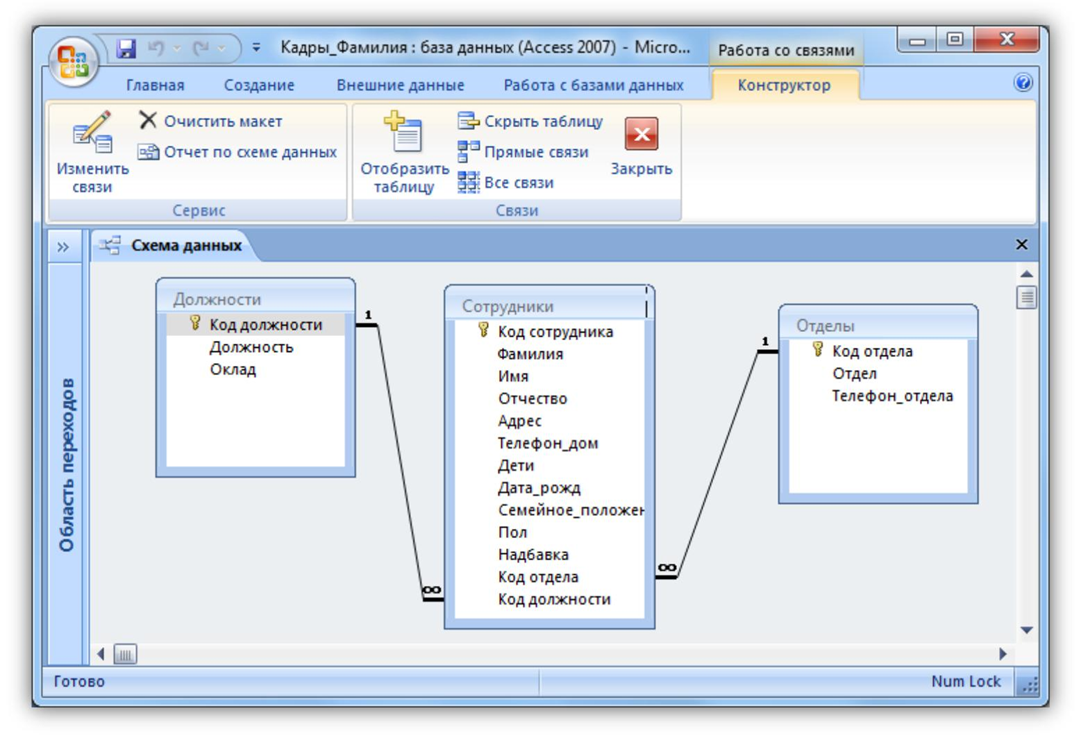1081x738 pixels.
Task: Click the horizontal scrollbar thumb
Action: tap(125, 653)
